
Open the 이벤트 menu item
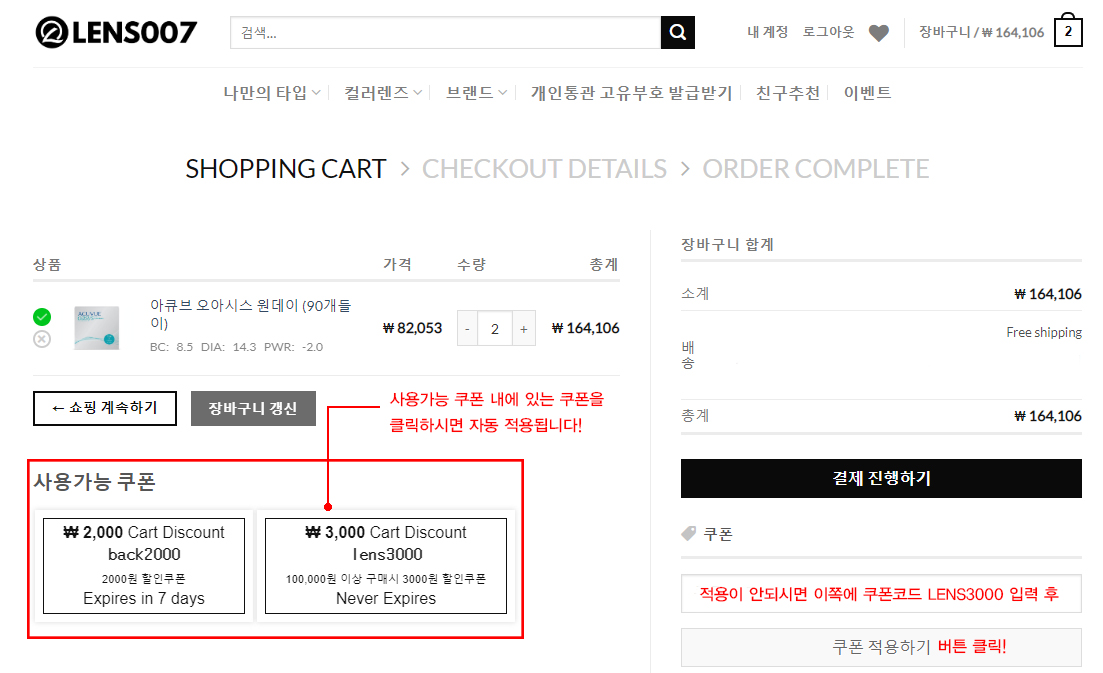pos(867,93)
